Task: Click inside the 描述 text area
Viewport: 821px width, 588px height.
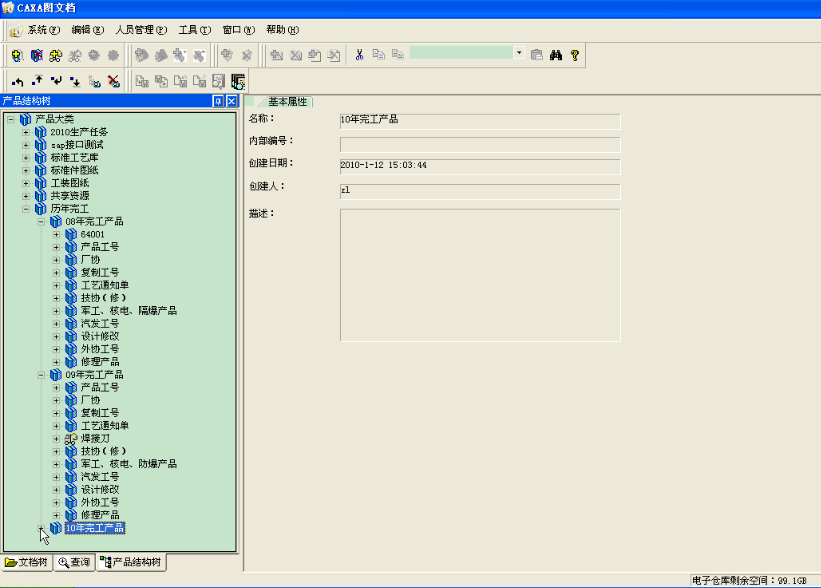Action: [480, 275]
